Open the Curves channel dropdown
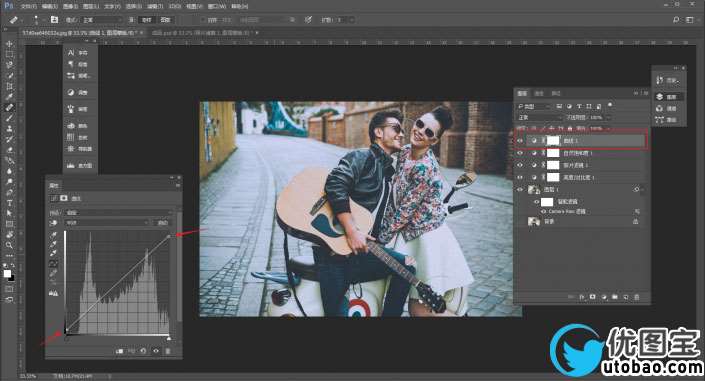 coord(107,223)
